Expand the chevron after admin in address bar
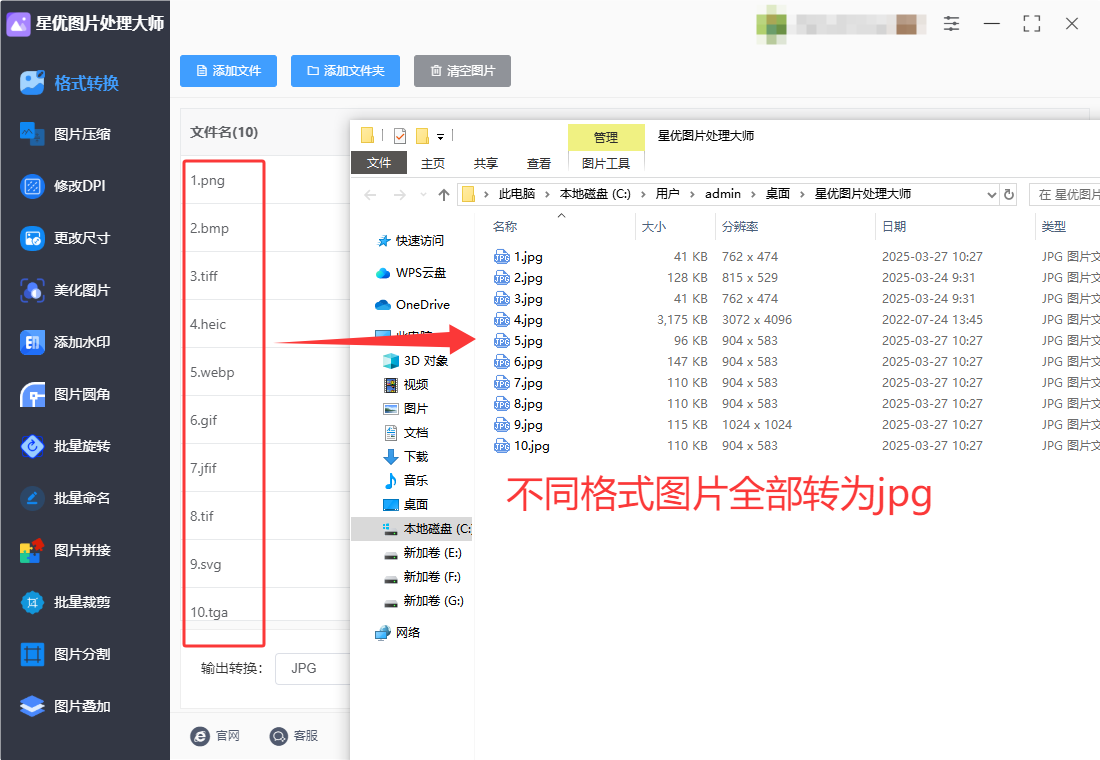The width and height of the screenshot is (1100, 760). tap(753, 194)
